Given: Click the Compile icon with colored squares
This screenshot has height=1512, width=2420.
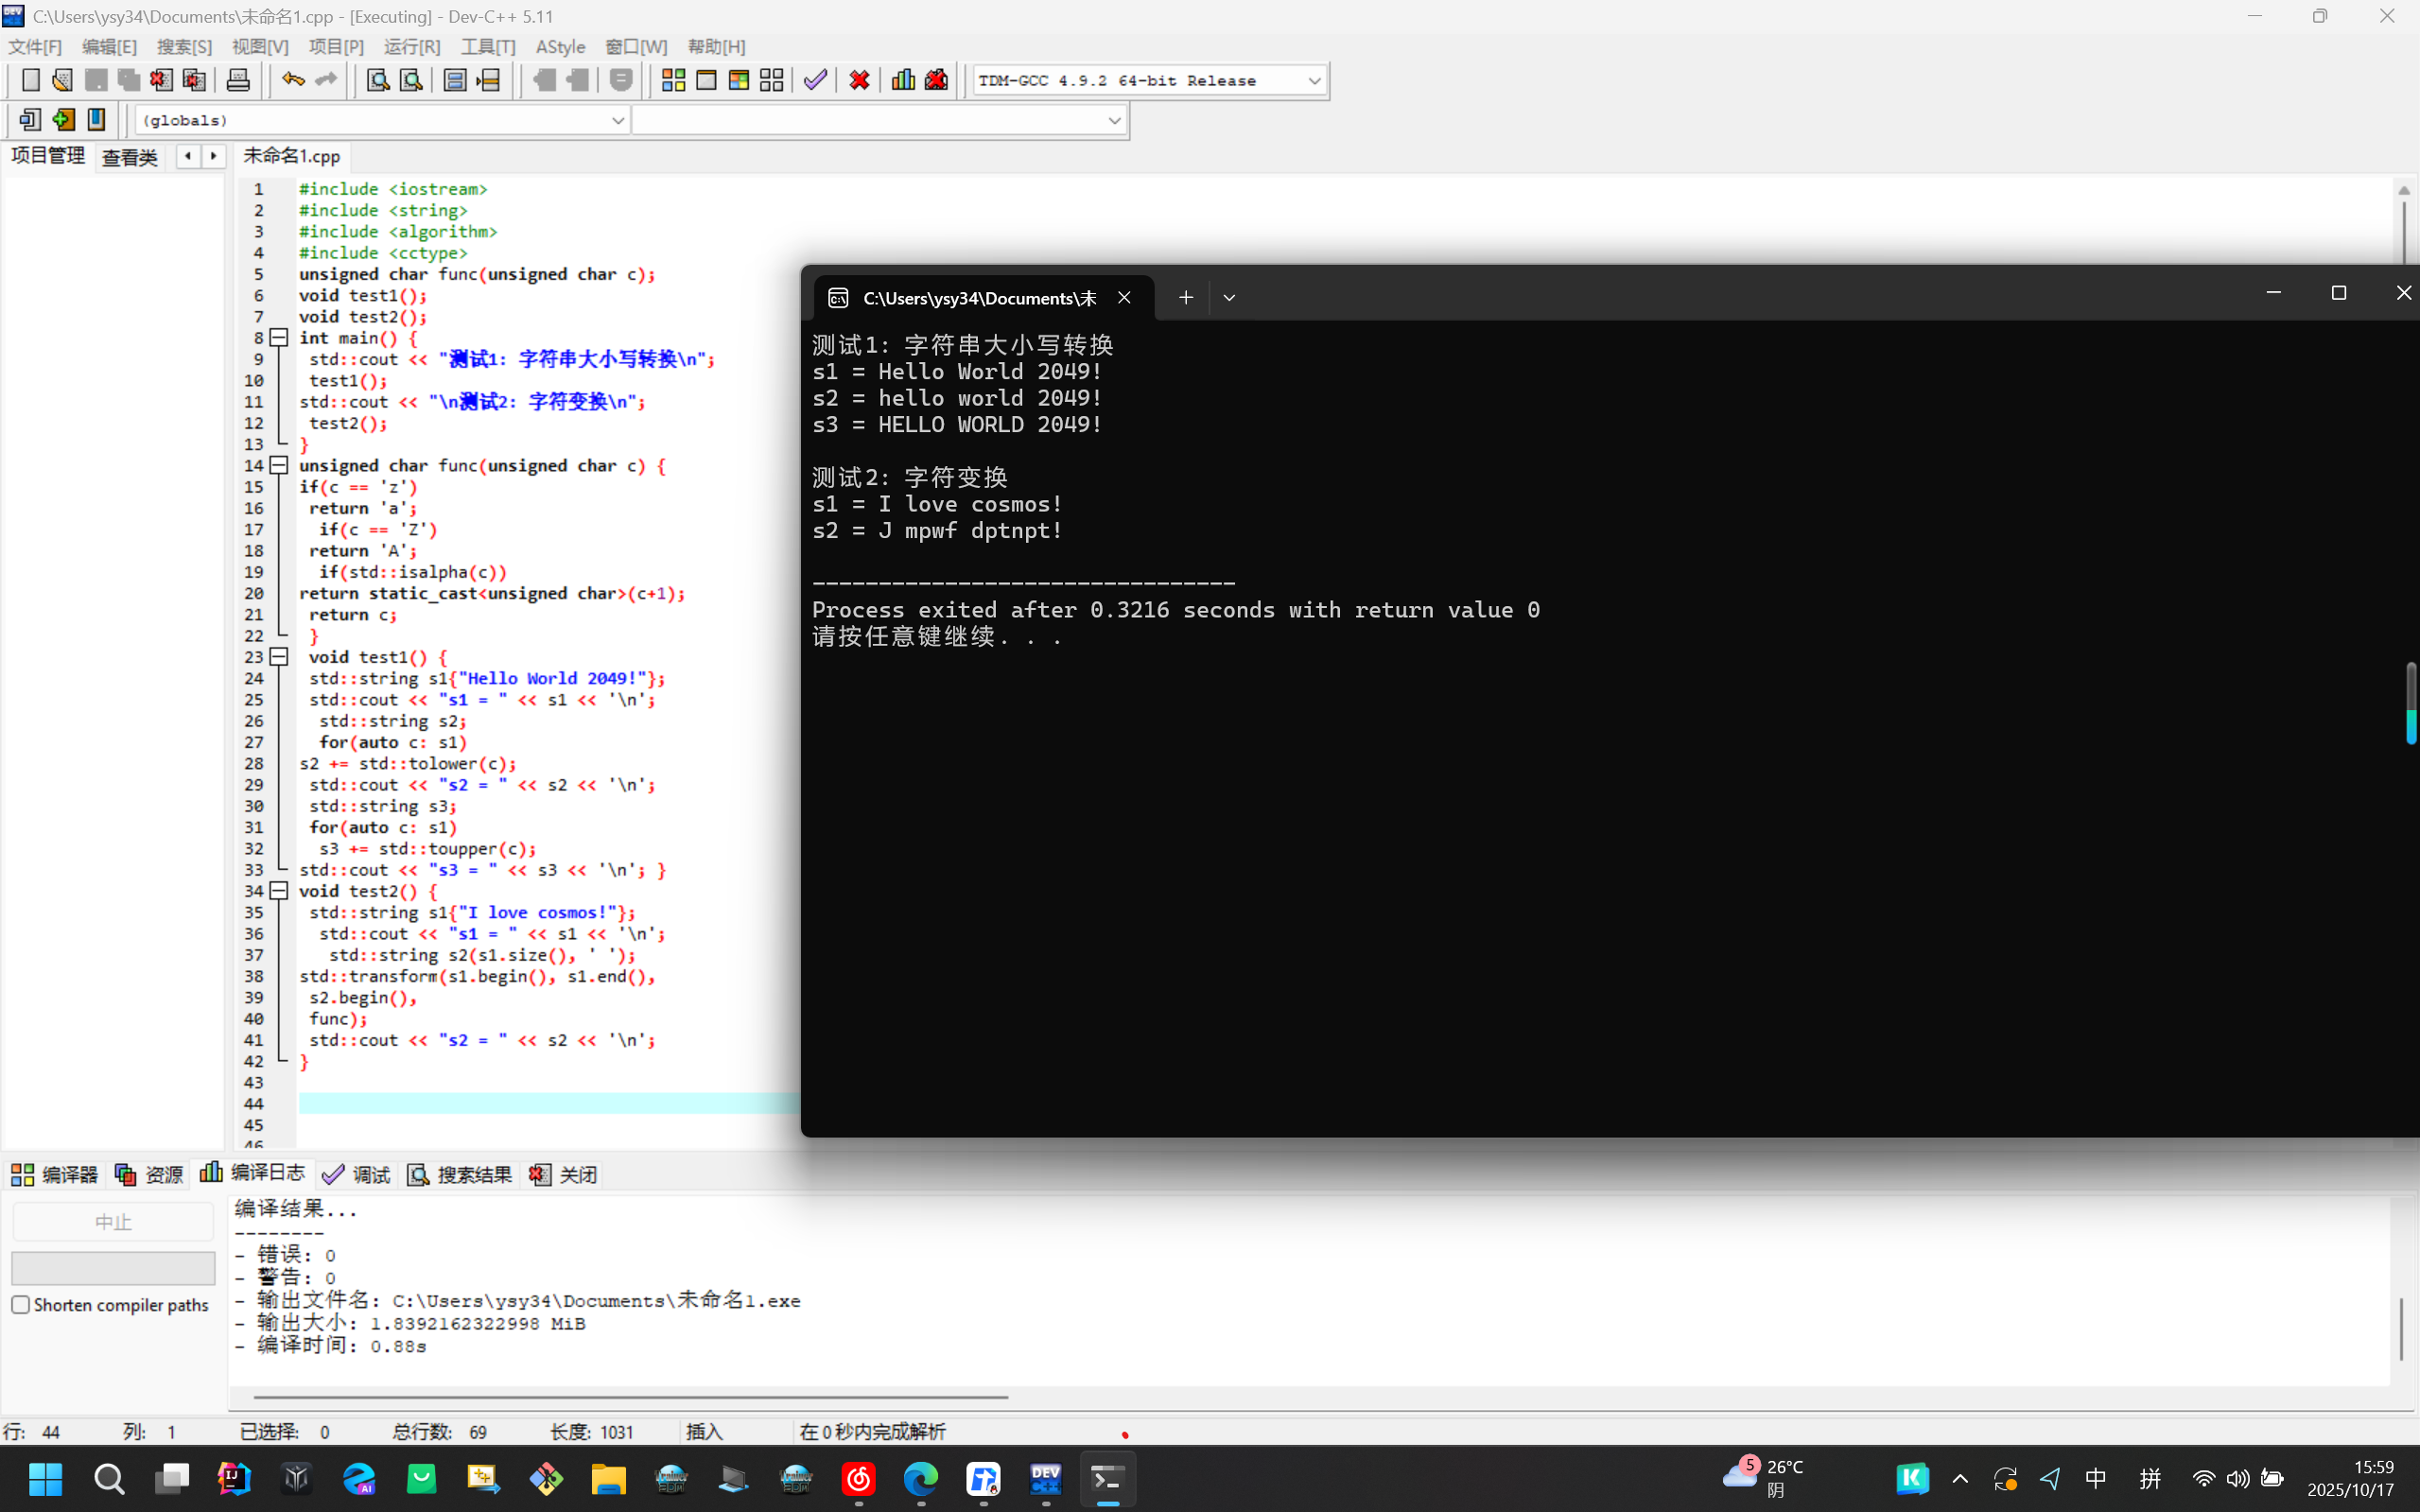Looking at the screenshot, I should [673, 80].
